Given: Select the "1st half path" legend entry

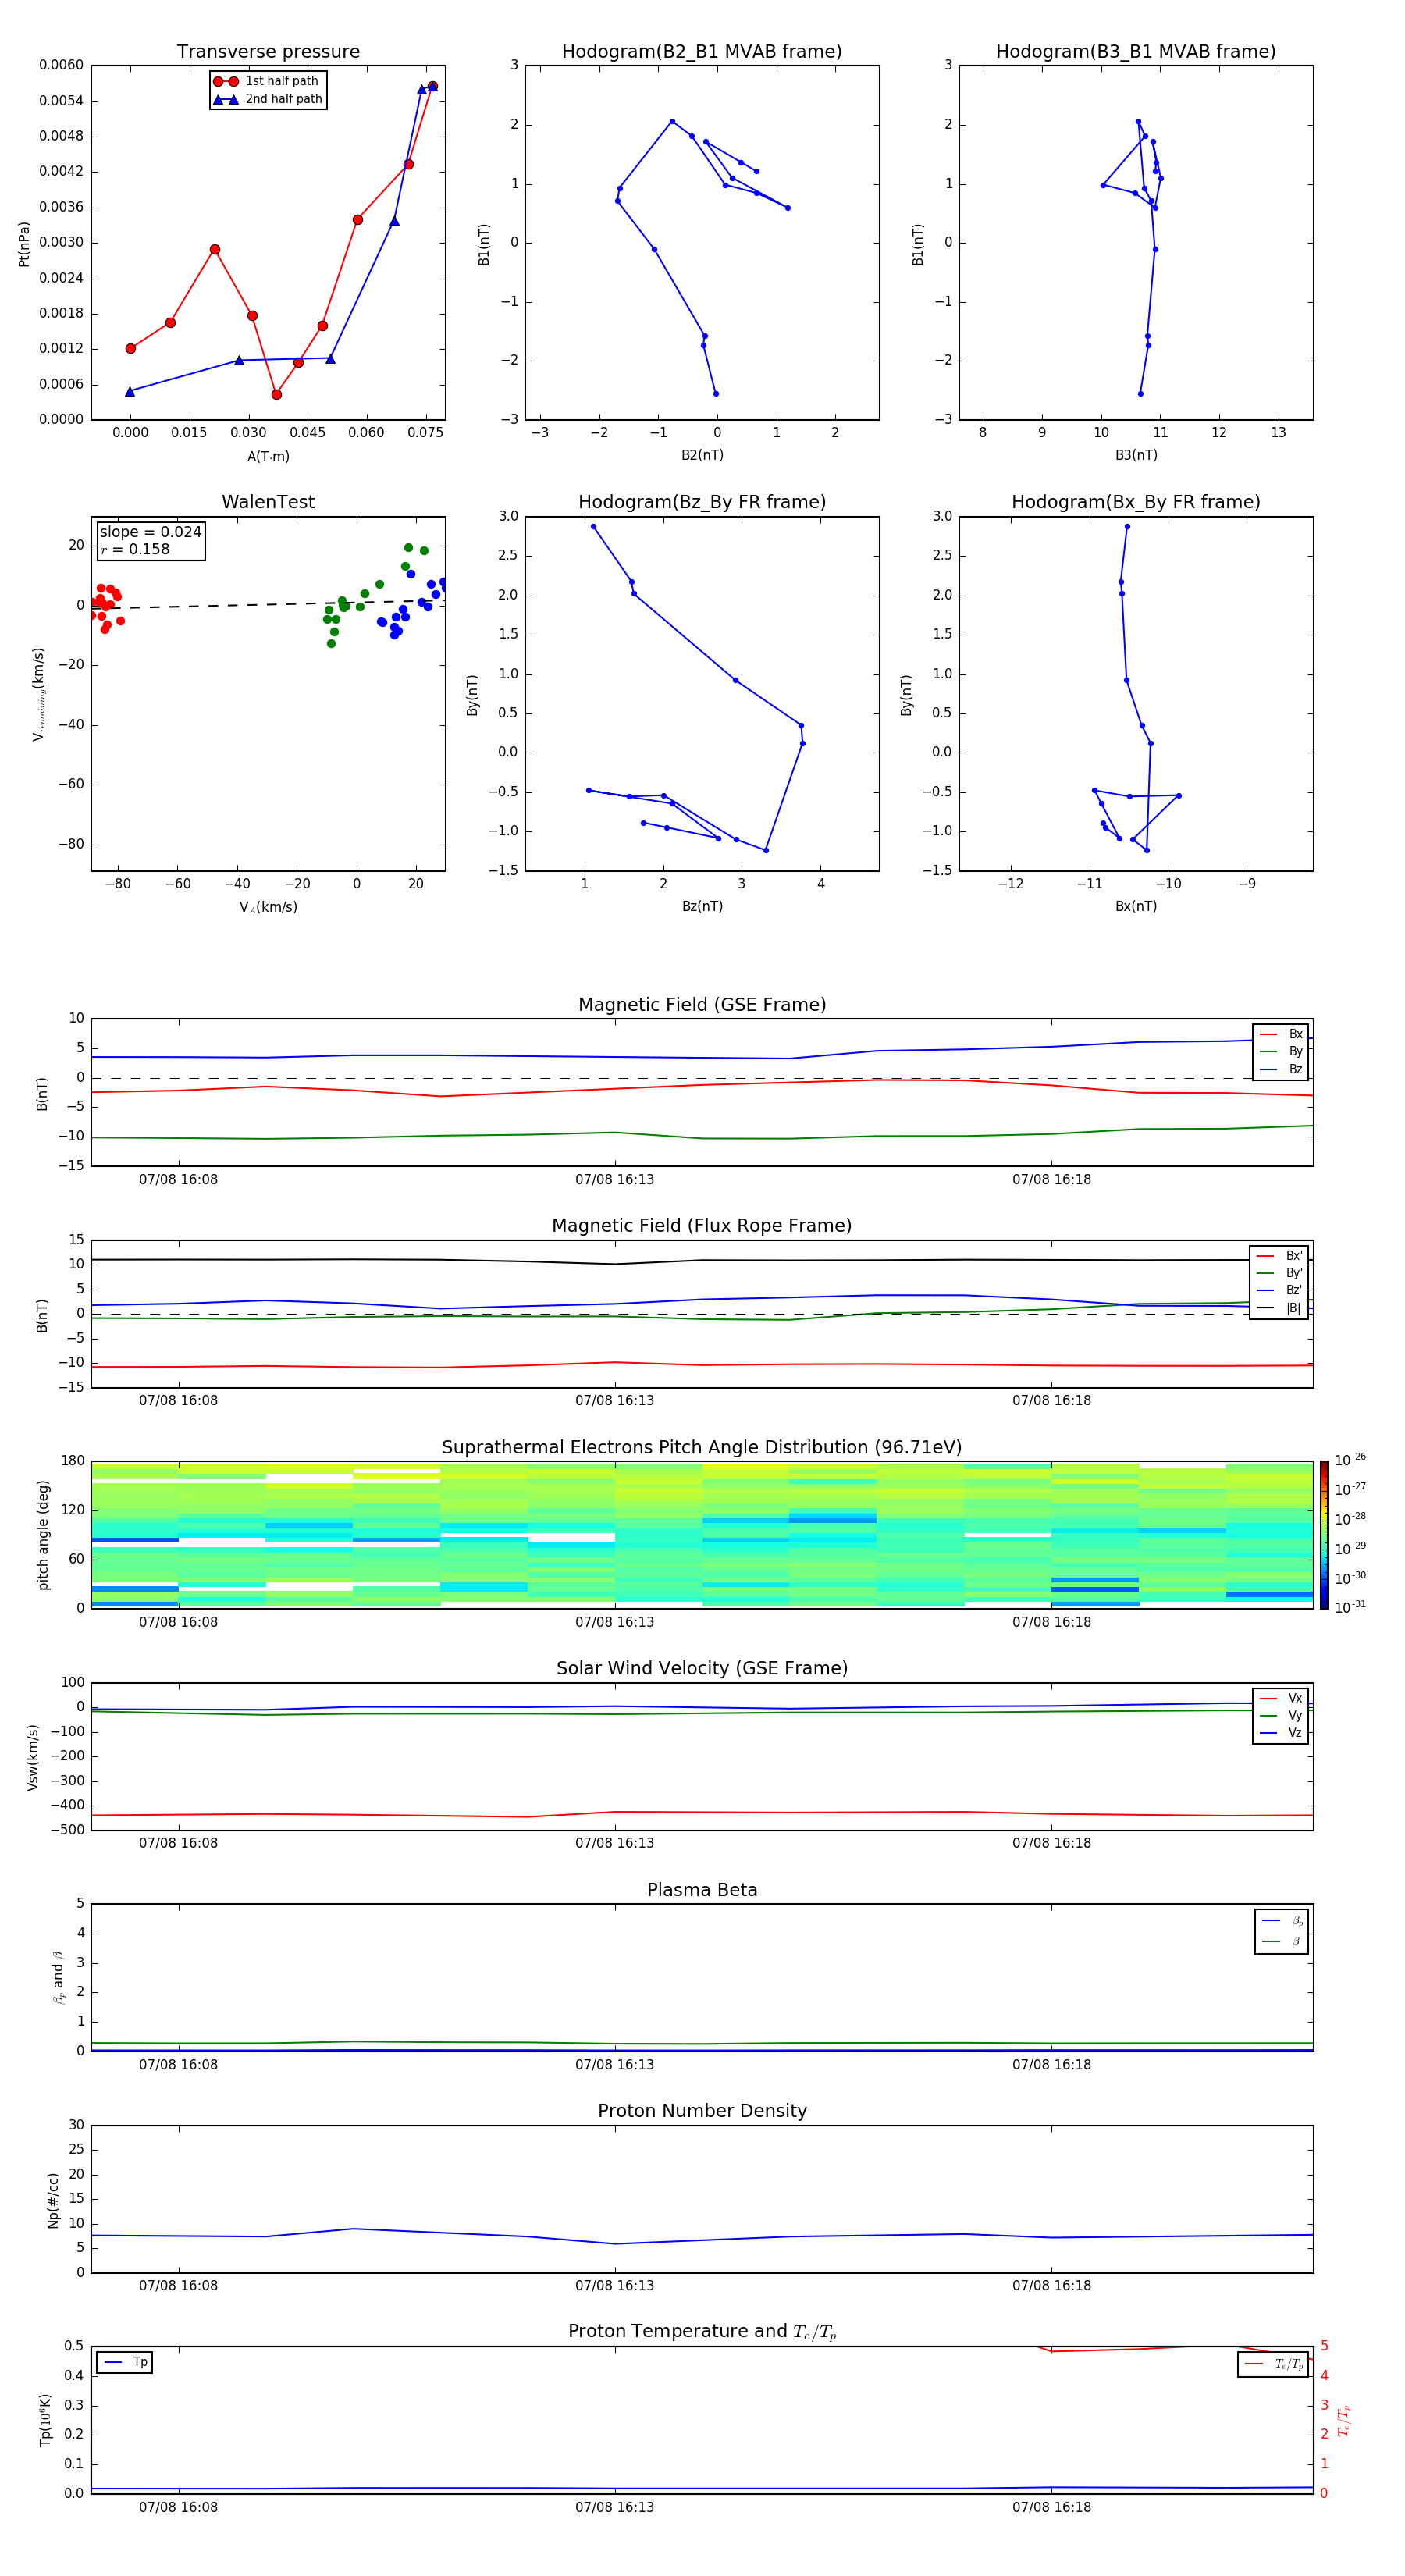Looking at the screenshot, I should point(267,81).
